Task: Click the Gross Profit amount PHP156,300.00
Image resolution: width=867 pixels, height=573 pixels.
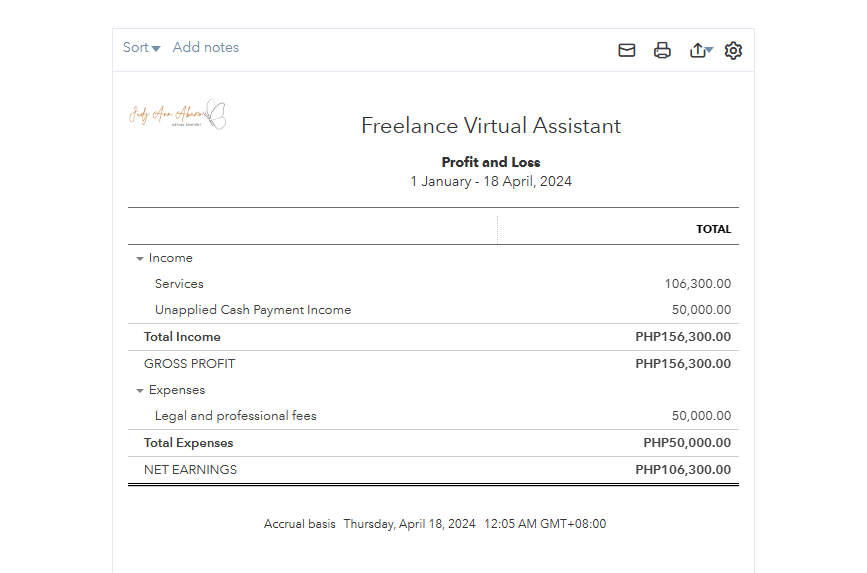Action: click(x=683, y=364)
